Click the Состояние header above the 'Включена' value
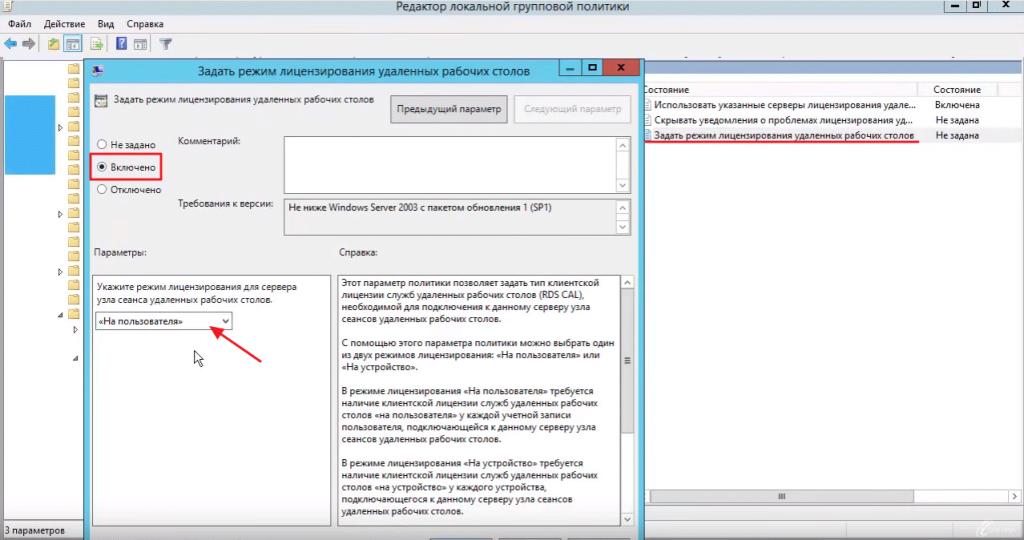Image resolution: width=1024 pixels, height=540 pixels. pos(957,89)
